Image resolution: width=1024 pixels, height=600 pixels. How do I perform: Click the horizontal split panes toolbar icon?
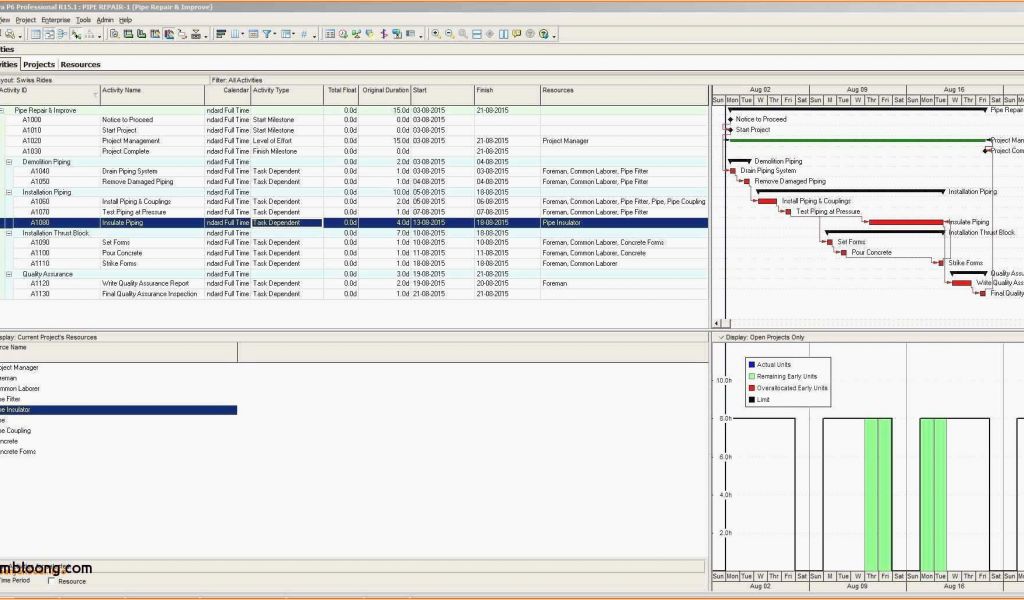(x=477, y=34)
